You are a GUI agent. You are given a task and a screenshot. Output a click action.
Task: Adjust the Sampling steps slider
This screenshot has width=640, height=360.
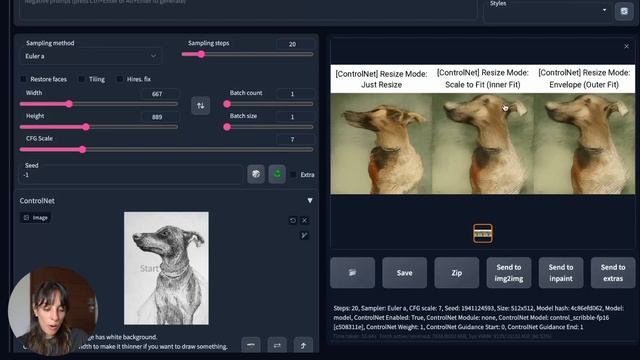click(247, 54)
